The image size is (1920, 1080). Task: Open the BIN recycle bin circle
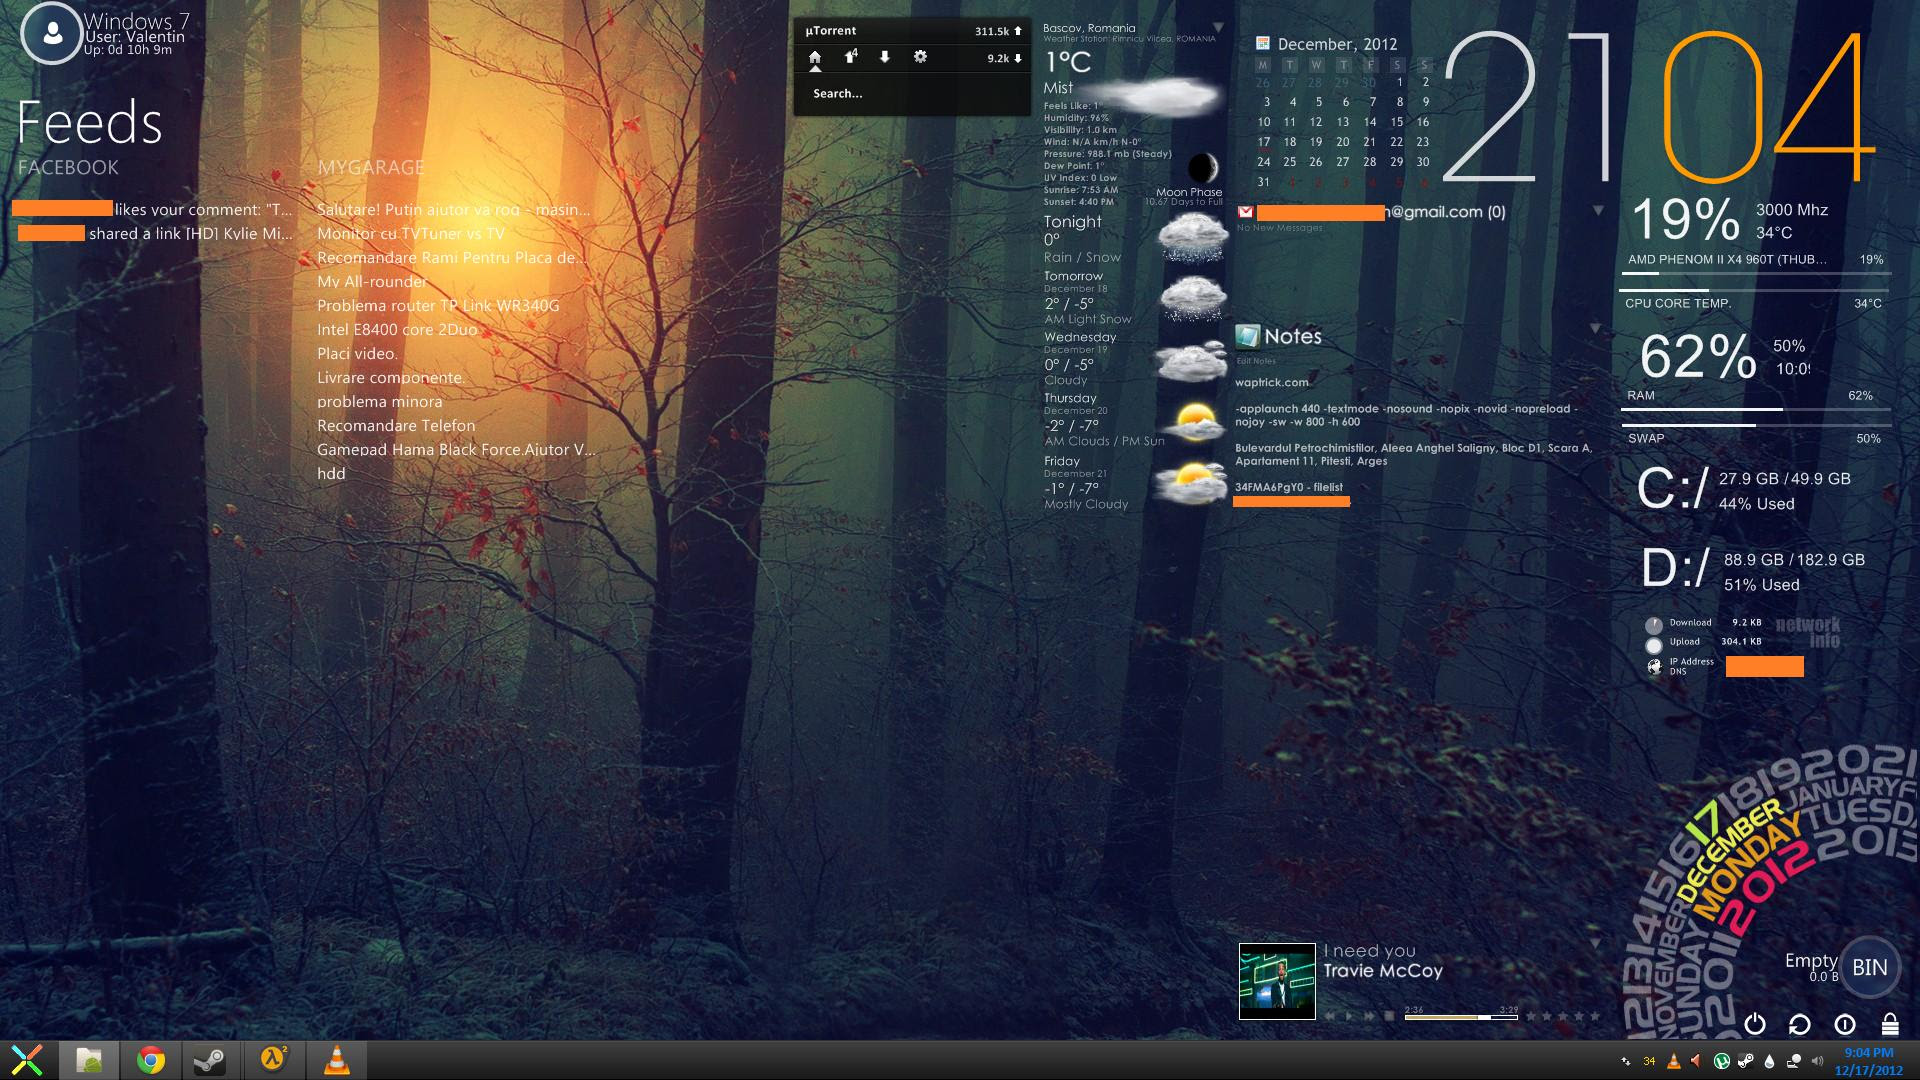point(1869,967)
